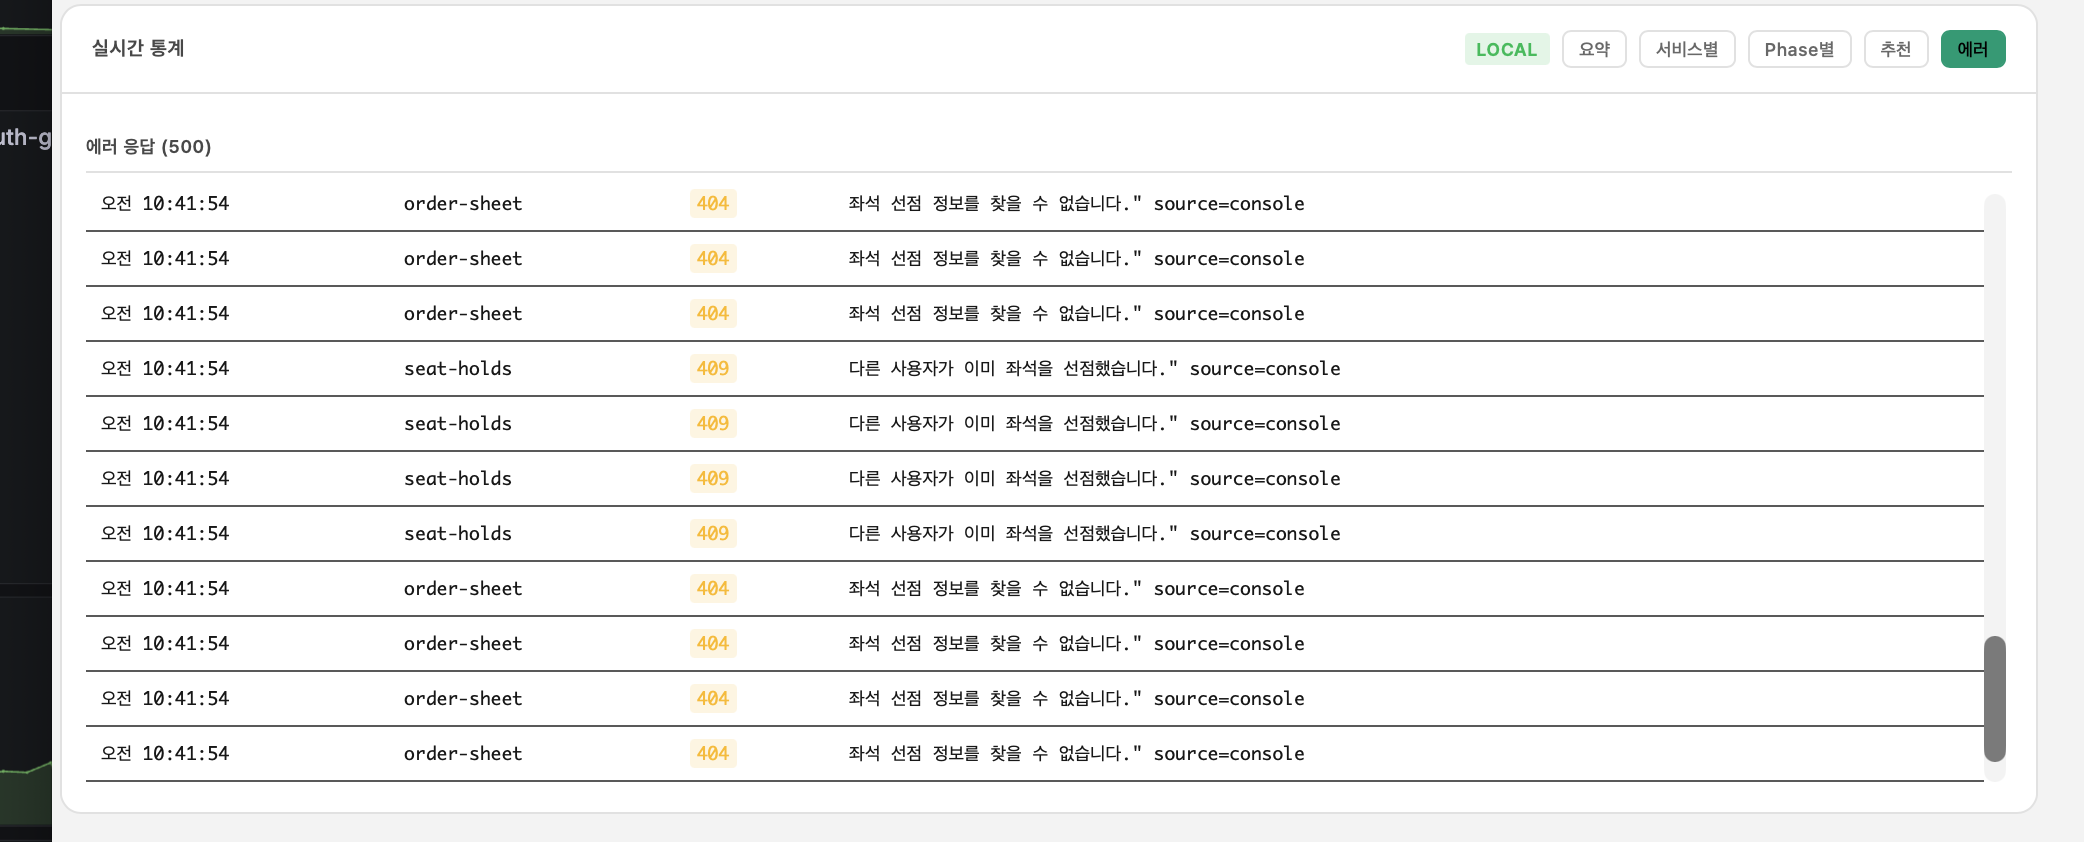Screen dimensions: 2084x842
Task: Show the 추천 tab
Action: 1896,49
